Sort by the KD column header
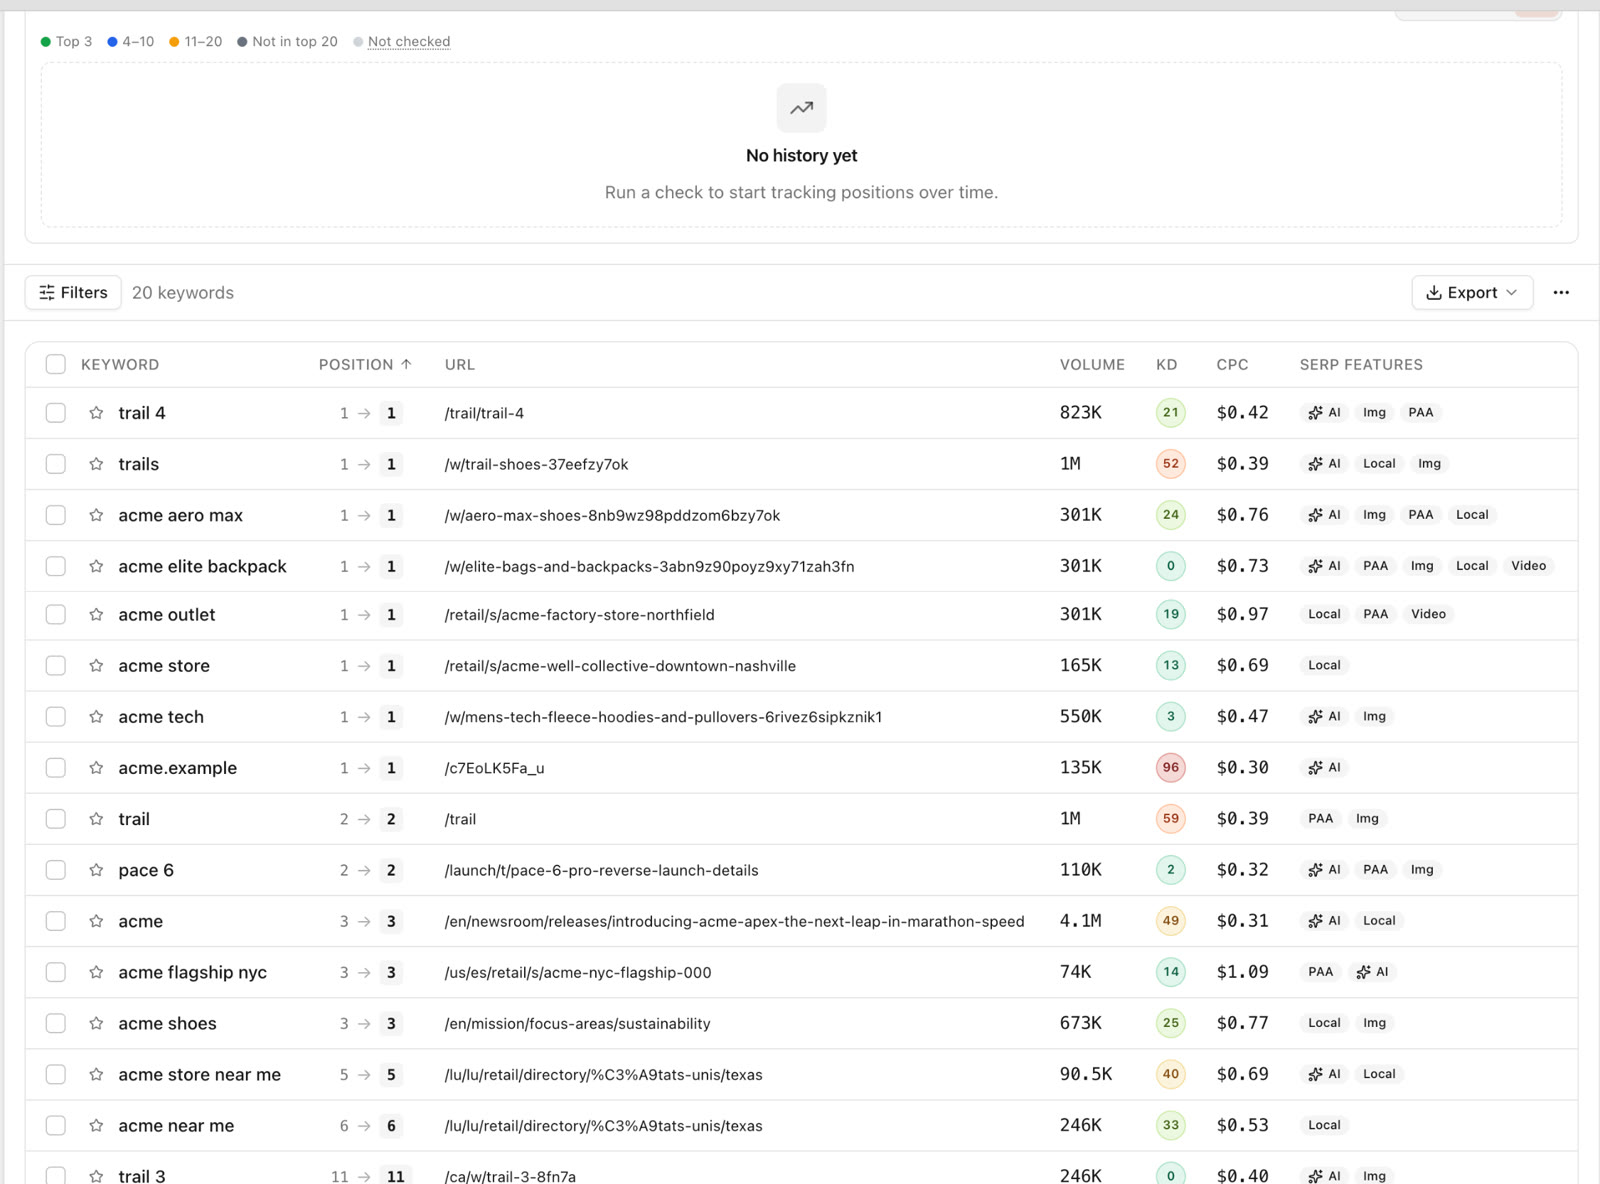Image resolution: width=1600 pixels, height=1184 pixels. [1167, 365]
